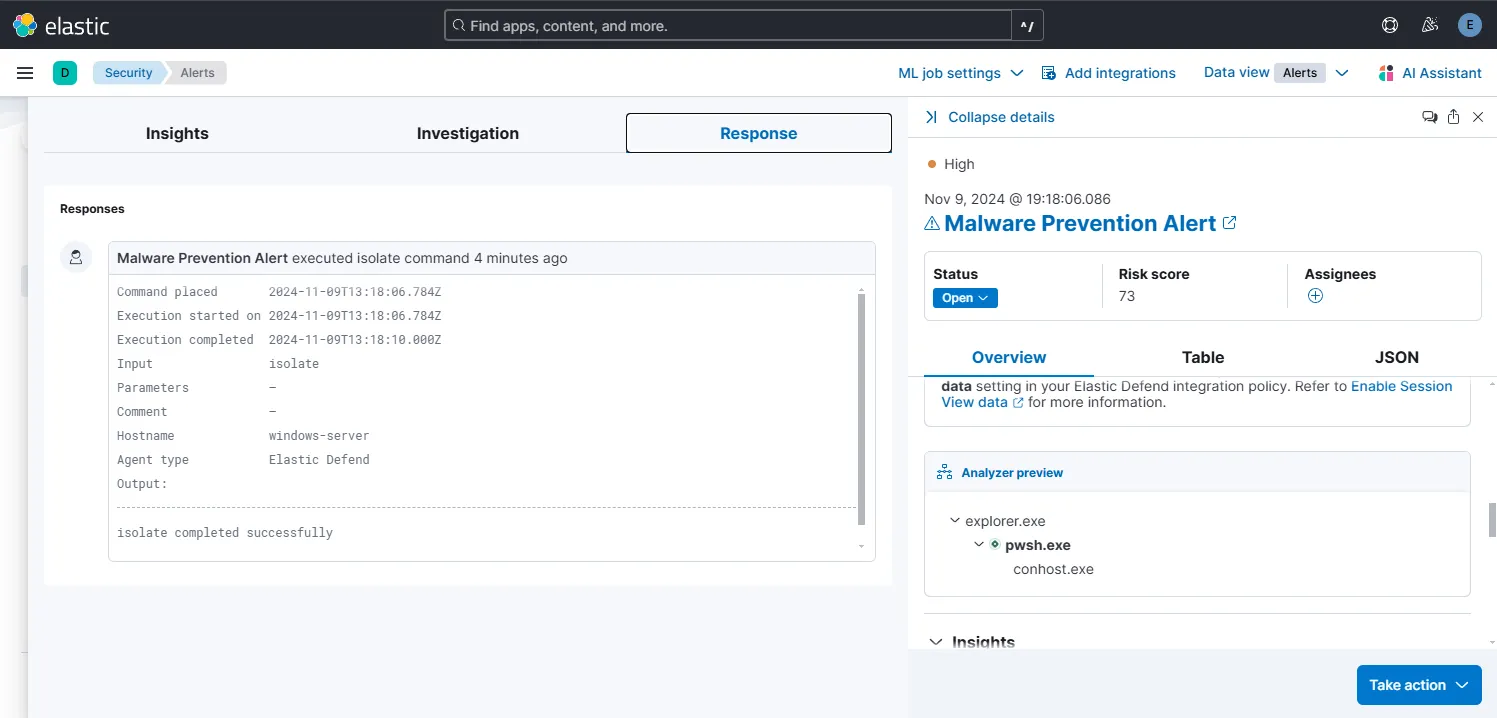Switch to the Investigation tab

[467, 132]
